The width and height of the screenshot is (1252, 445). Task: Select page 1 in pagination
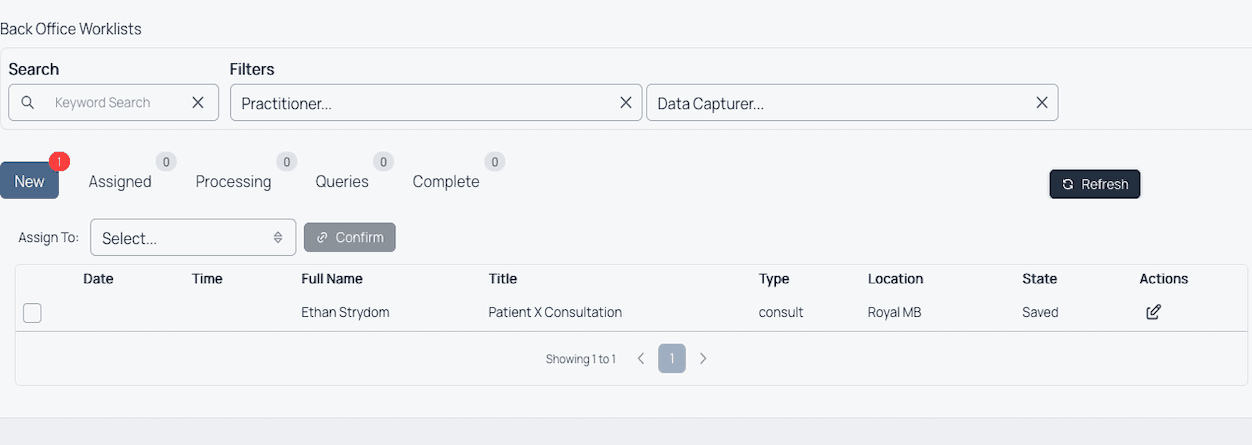click(672, 358)
